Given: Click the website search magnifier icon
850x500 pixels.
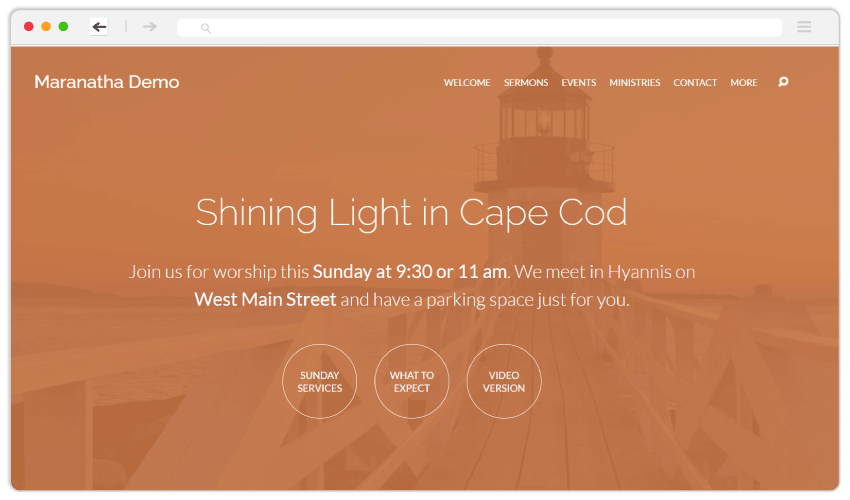Looking at the screenshot, I should tap(783, 82).
